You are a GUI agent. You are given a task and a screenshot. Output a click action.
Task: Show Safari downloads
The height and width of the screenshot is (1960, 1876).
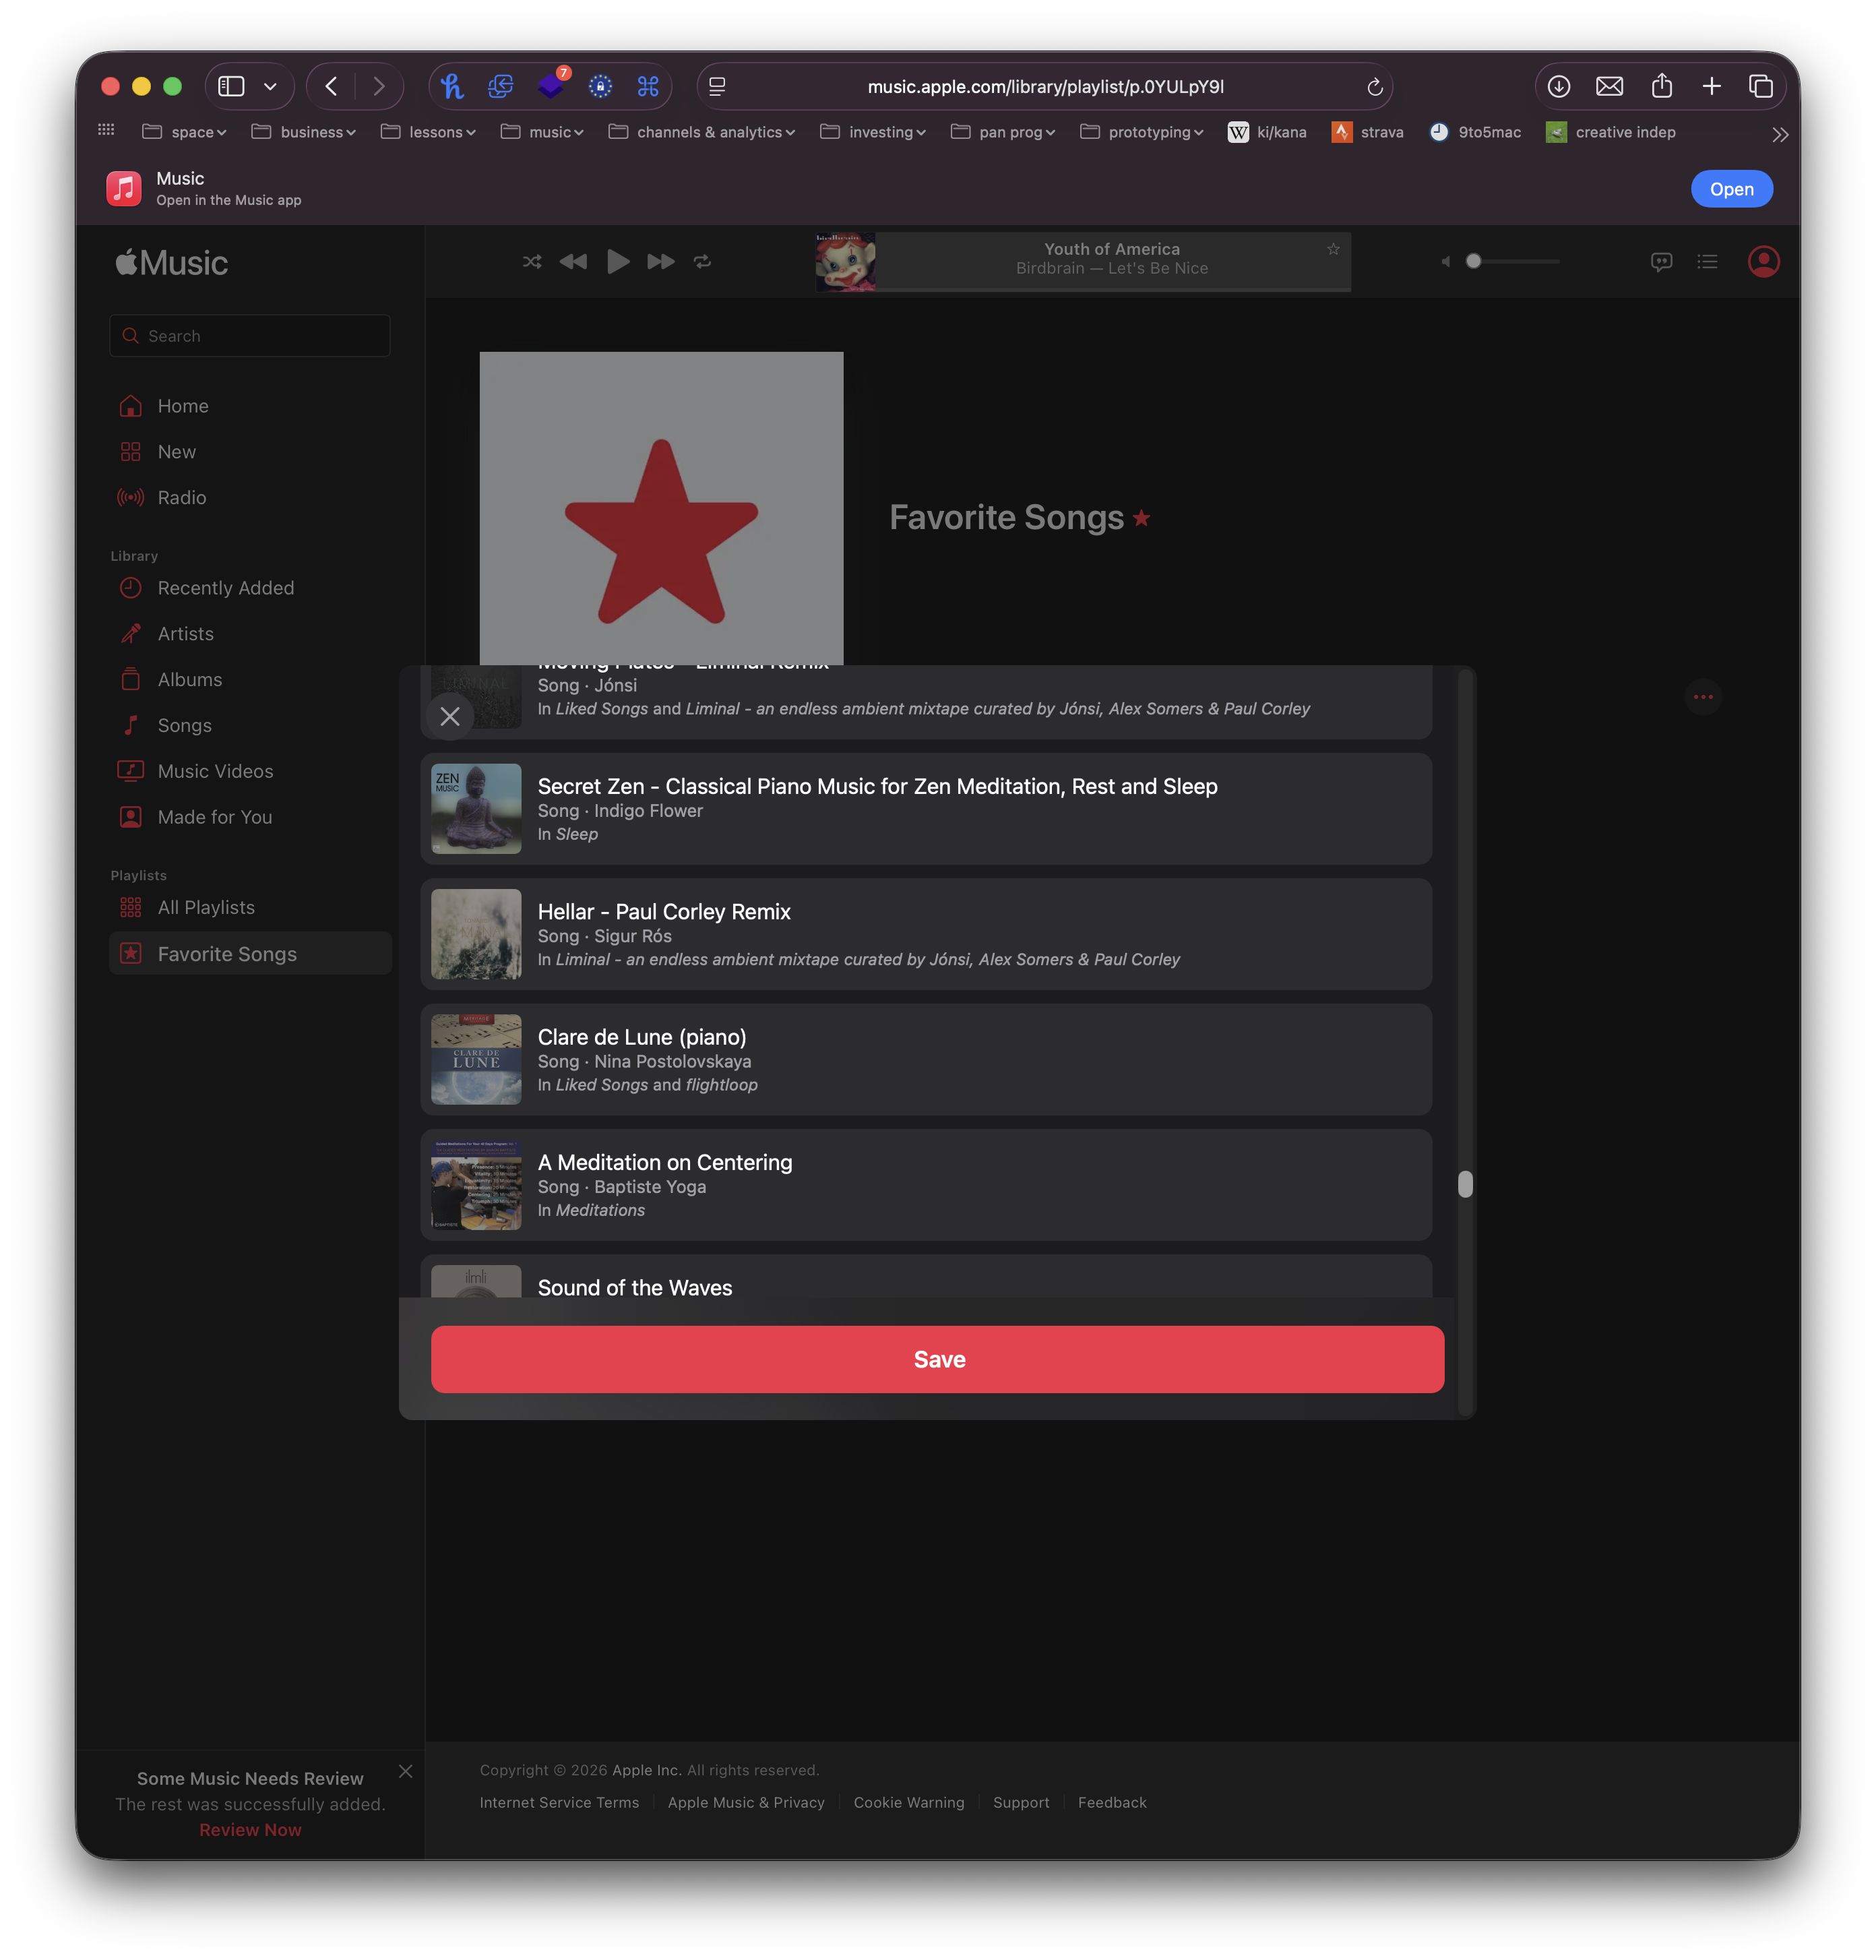coord(1558,87)
